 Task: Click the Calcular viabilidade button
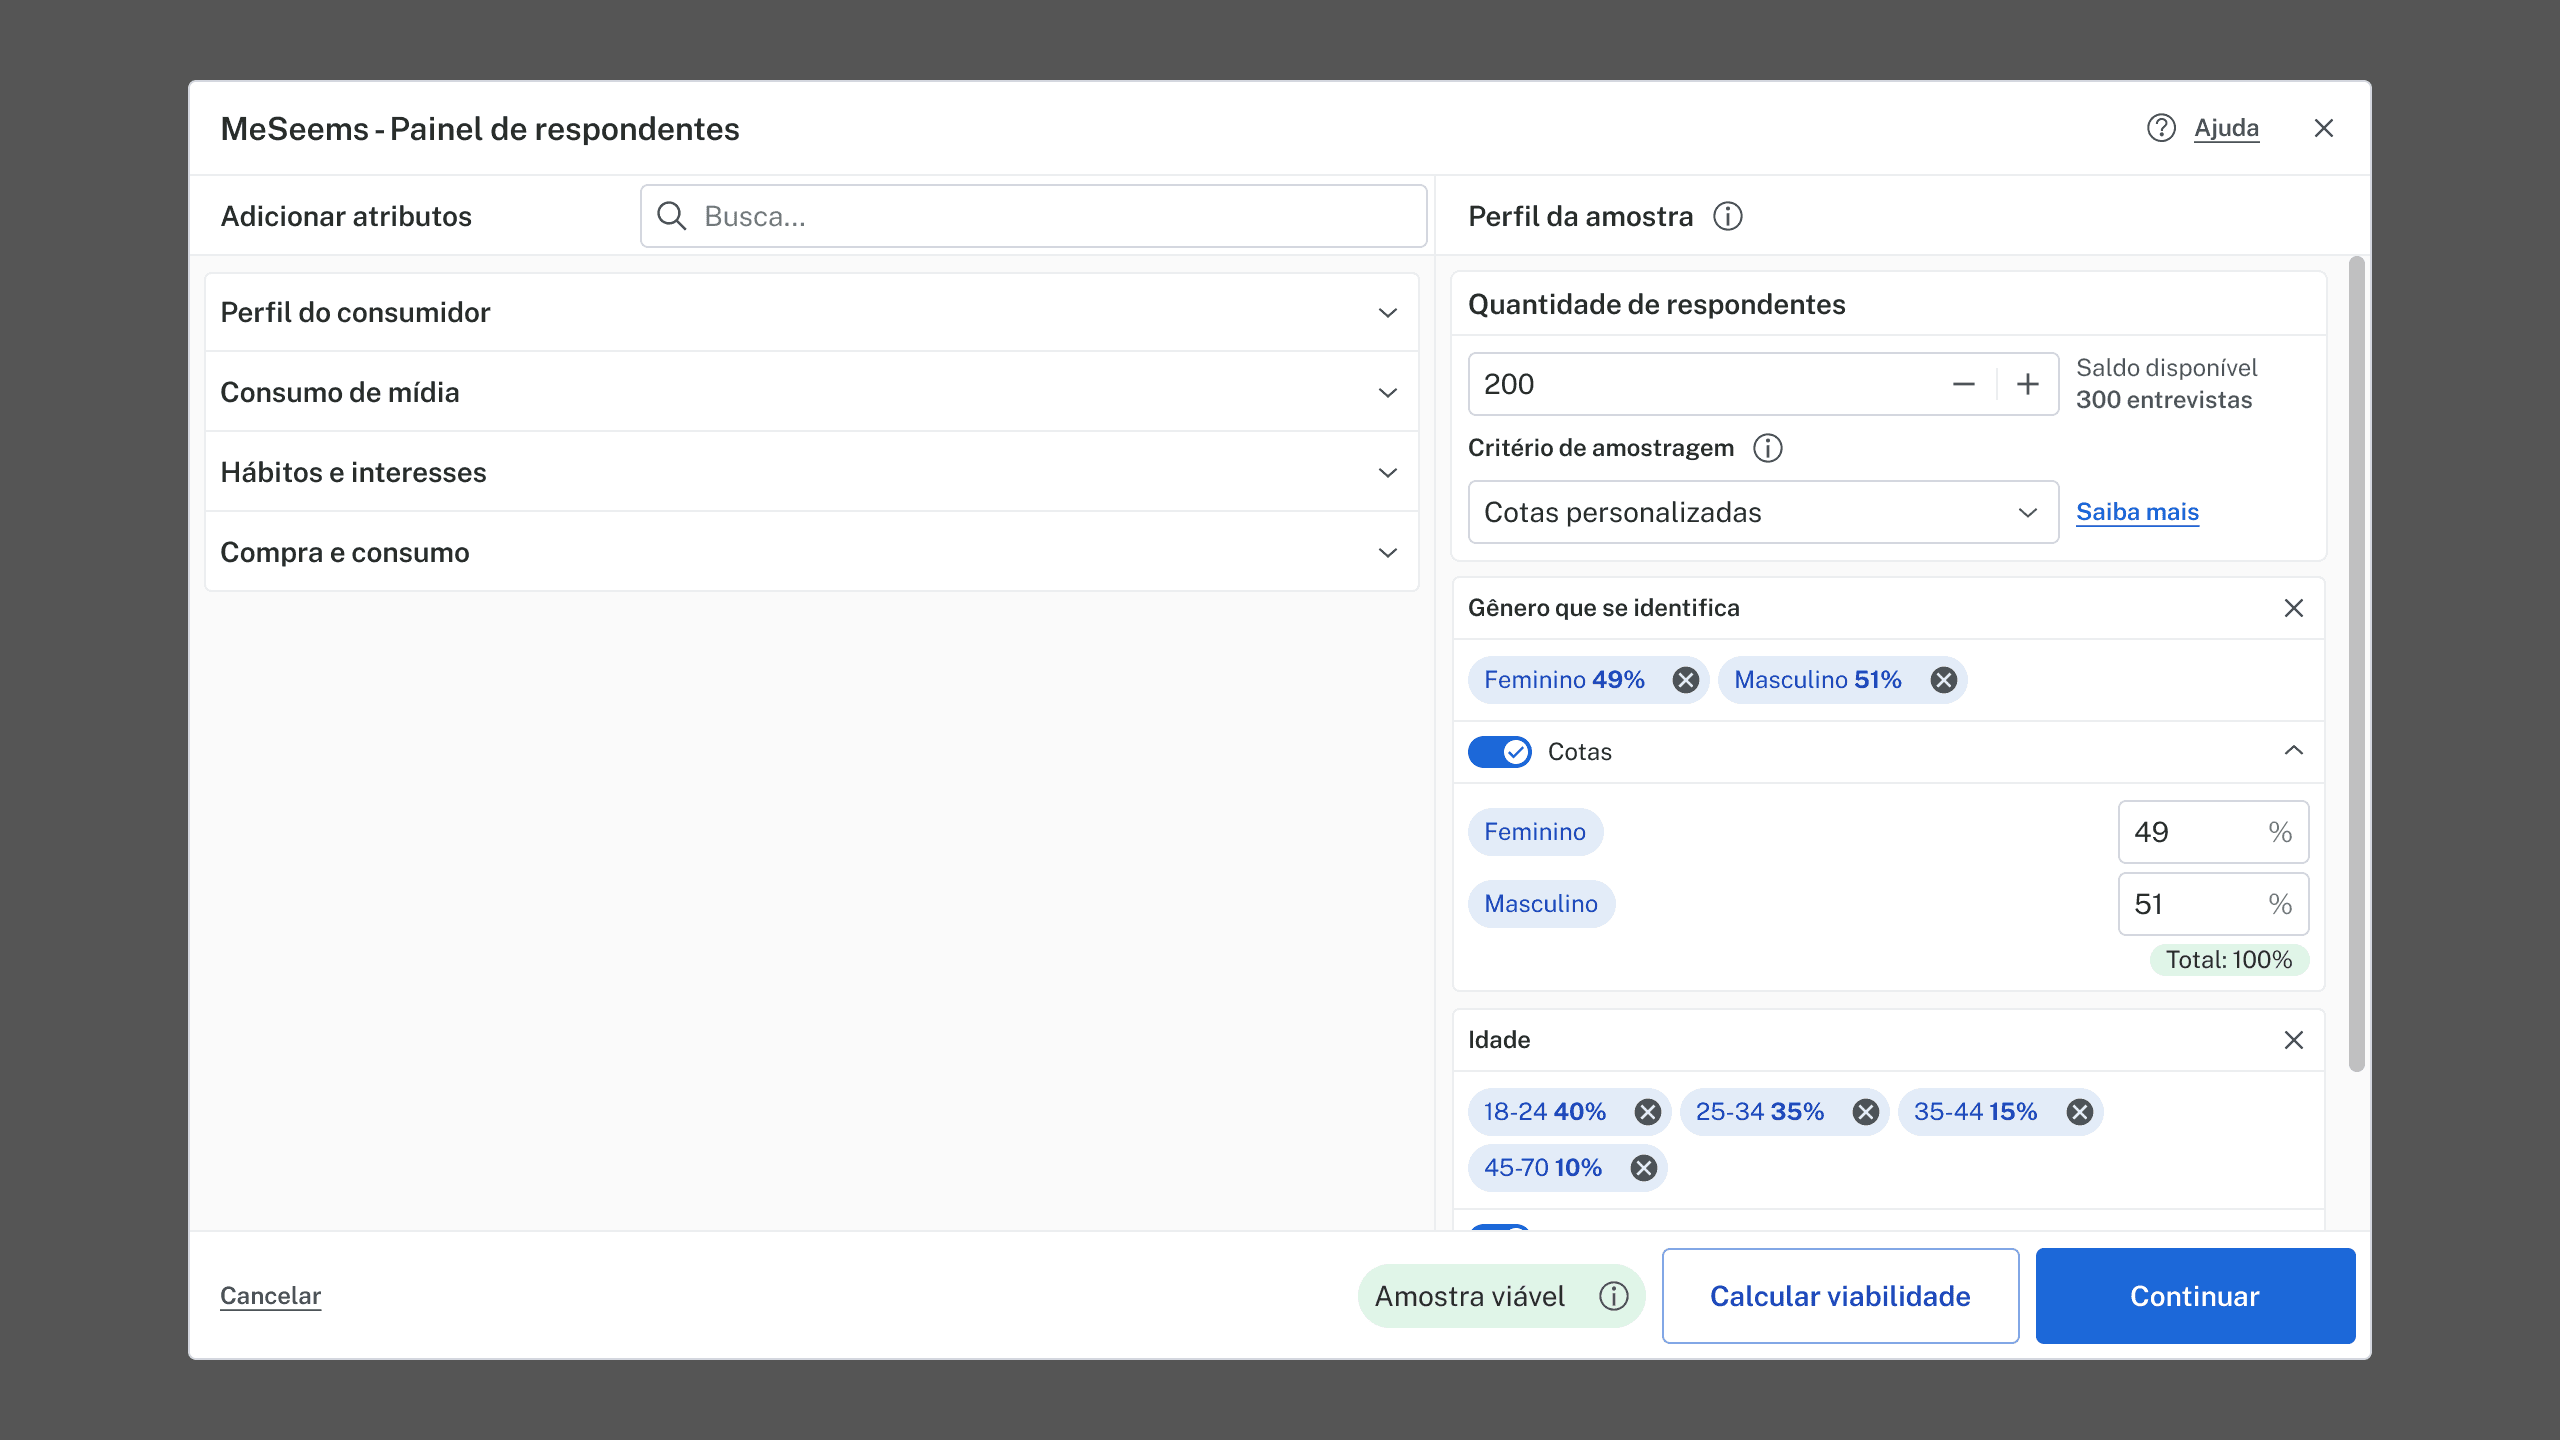(x=1840, y=1295)
